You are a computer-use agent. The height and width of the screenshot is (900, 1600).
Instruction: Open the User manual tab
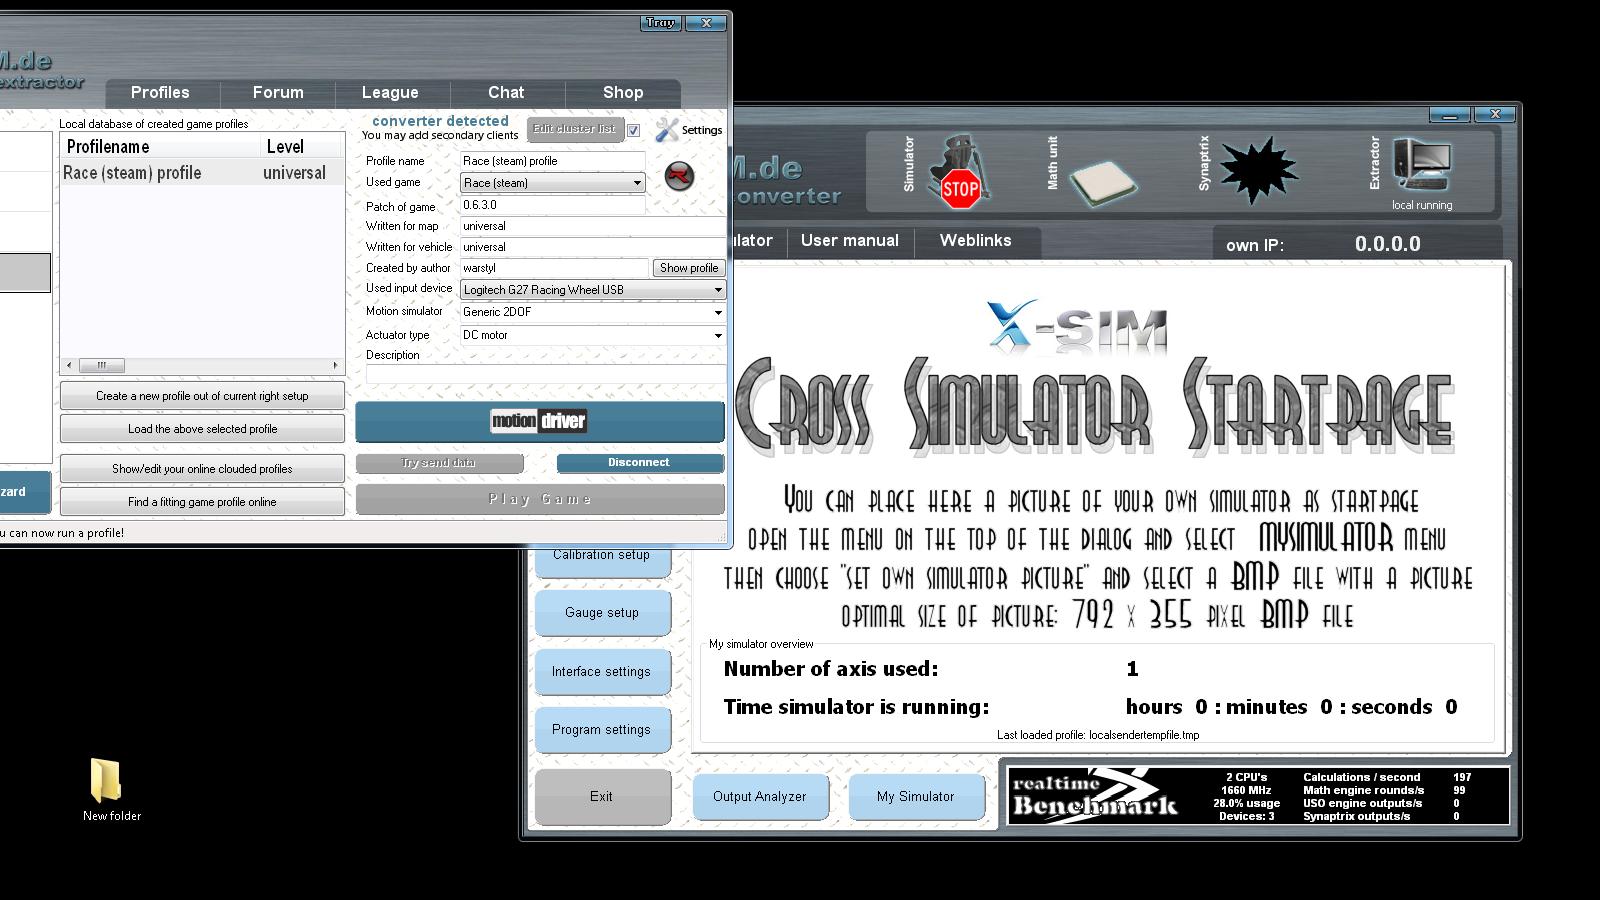tap(849, 241)
